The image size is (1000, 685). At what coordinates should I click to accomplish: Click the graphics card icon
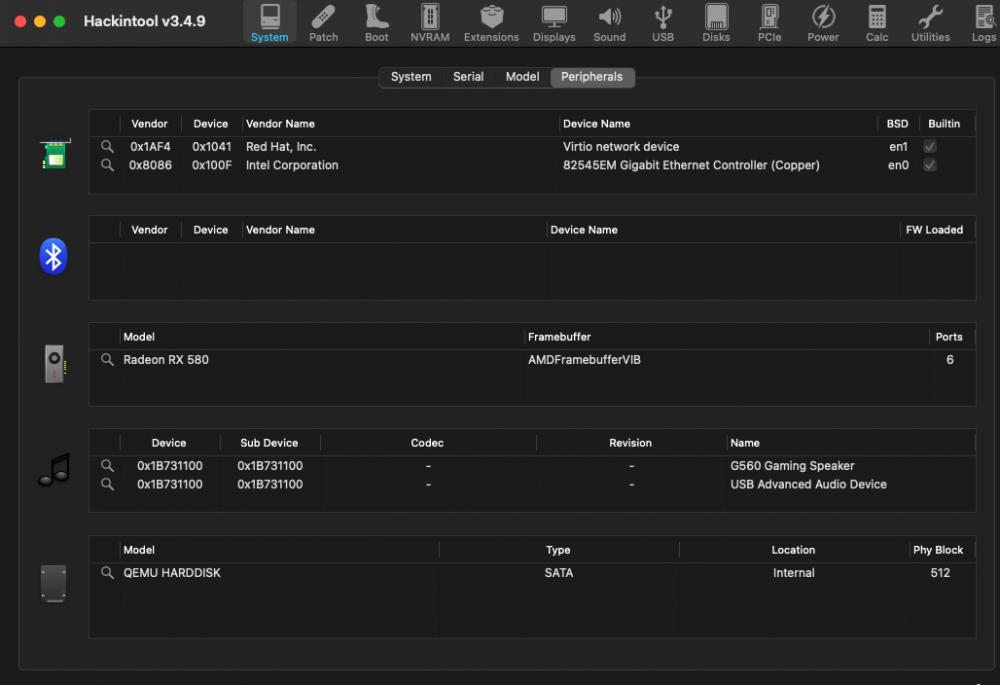55,364
